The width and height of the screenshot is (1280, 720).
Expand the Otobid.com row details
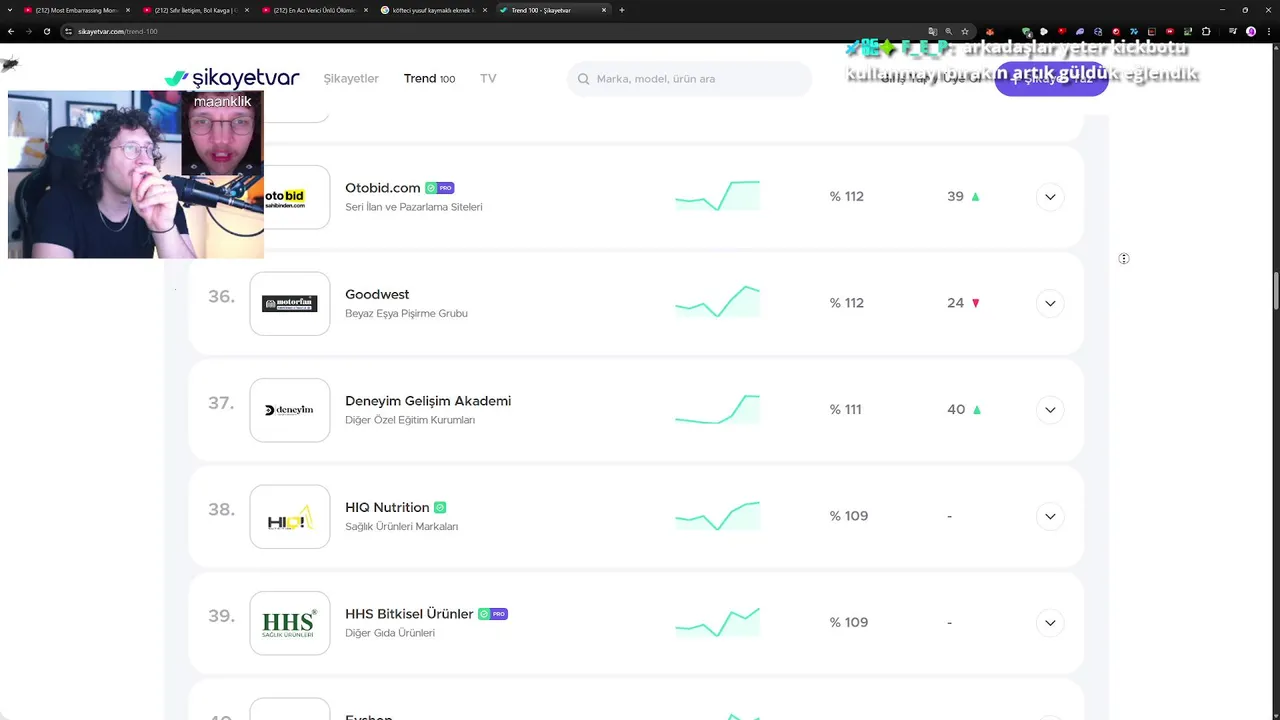point(1050,197)
